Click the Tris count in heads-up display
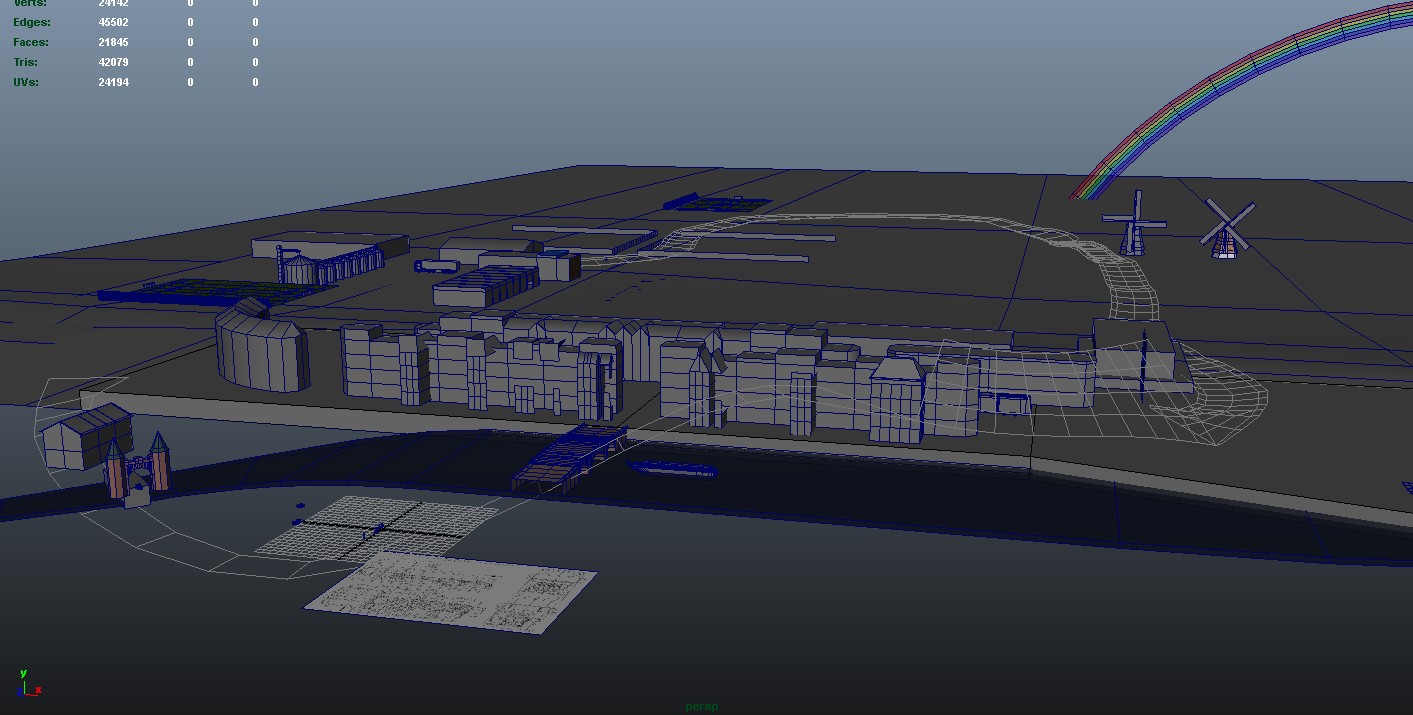The height and width of the screenshot is (715, 1413). [113, 62]
